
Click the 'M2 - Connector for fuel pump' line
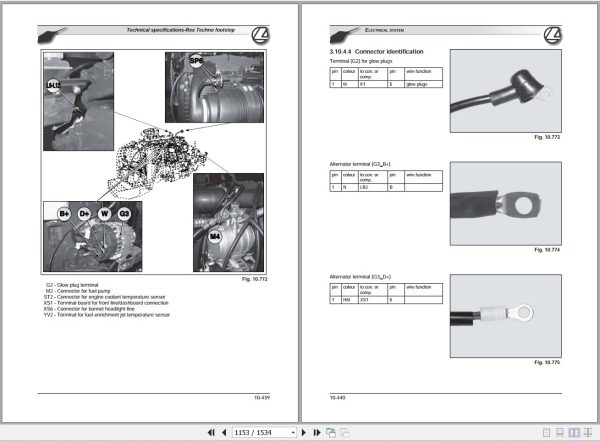pyautogui.click(x=78, y=291)
